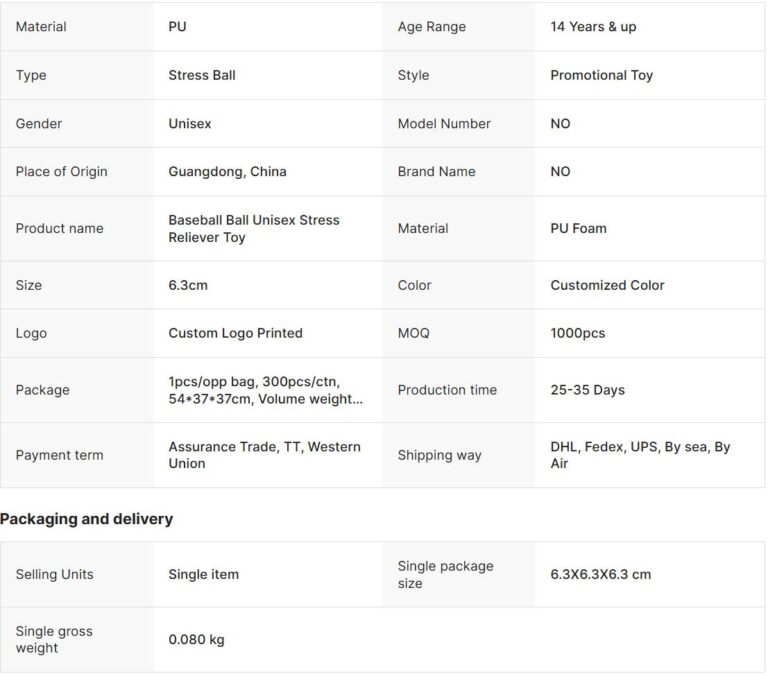Click the "14 Years & up" age value
Screen dimensions: 768x676
pyautogui.click(x=593, y=27)
